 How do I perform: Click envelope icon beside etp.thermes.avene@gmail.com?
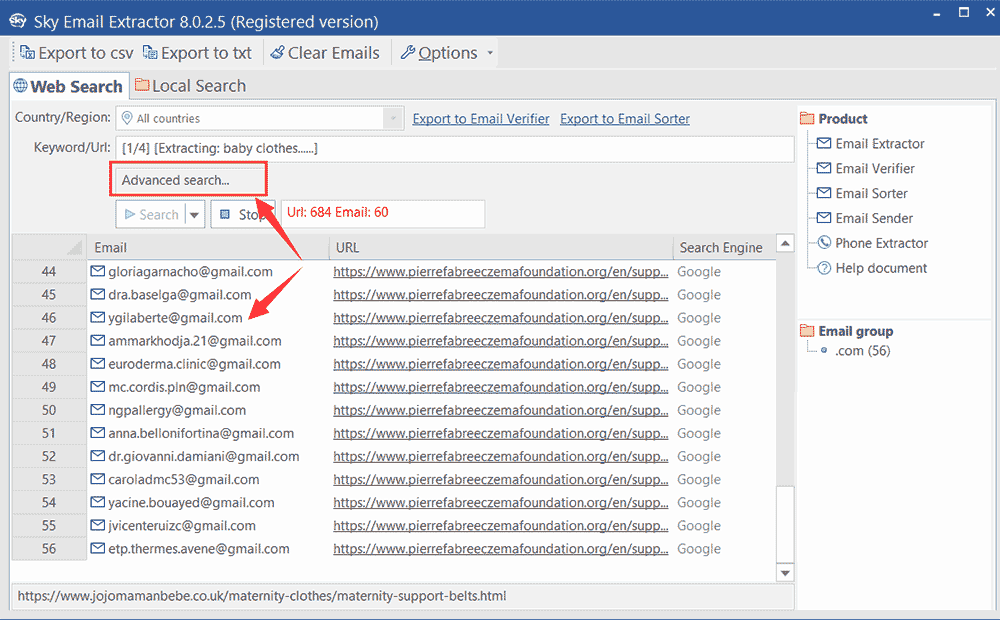(98, 549)
